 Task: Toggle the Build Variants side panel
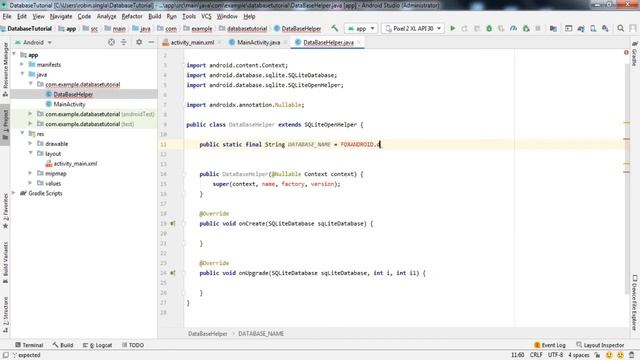pos(5,263)
